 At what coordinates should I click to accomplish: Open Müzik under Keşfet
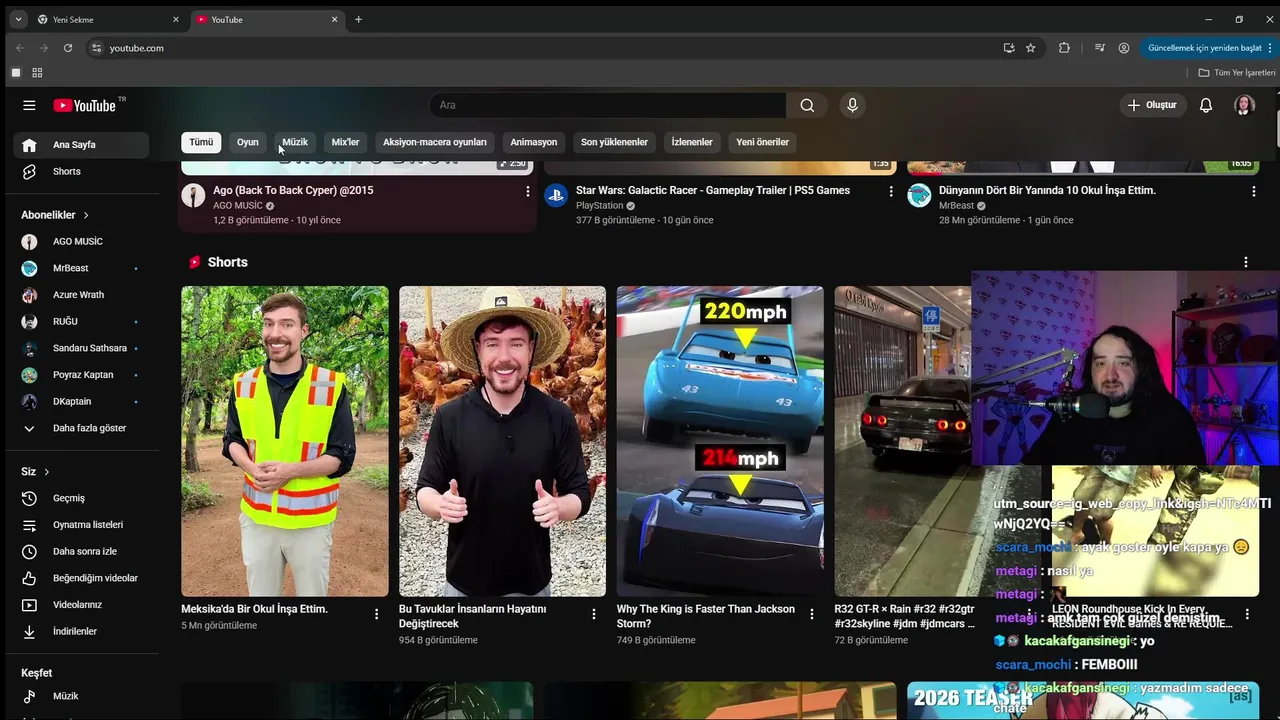coord(81,696)
